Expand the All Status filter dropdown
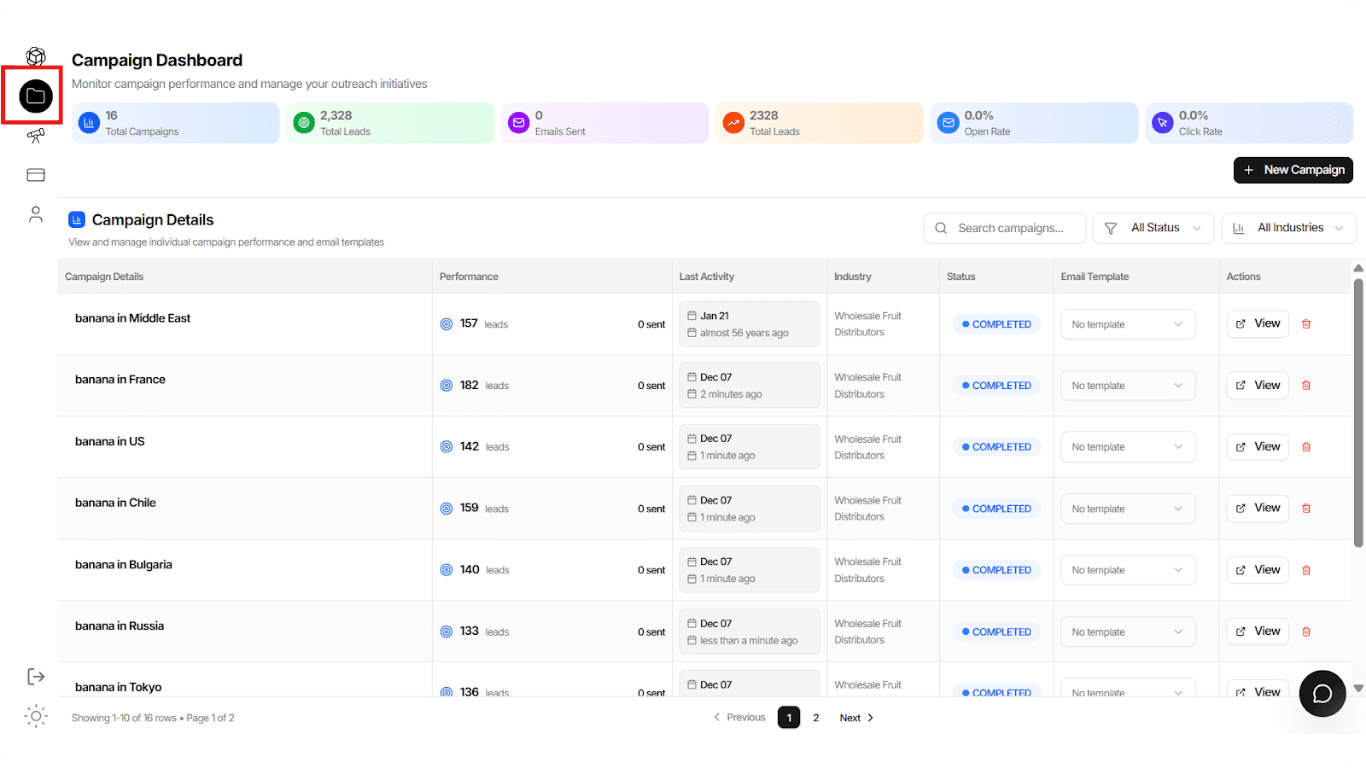Viewport: 1366px width, 768px height. pos(1153,228)
